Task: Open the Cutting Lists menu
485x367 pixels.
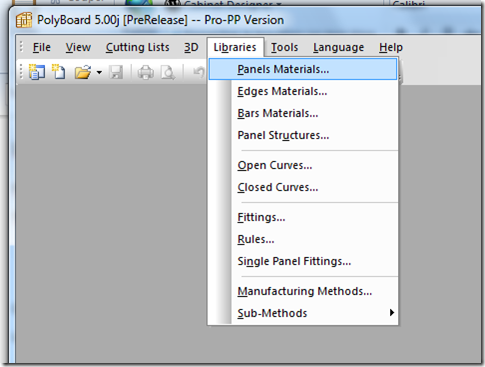Action: (x=137, y=47)
